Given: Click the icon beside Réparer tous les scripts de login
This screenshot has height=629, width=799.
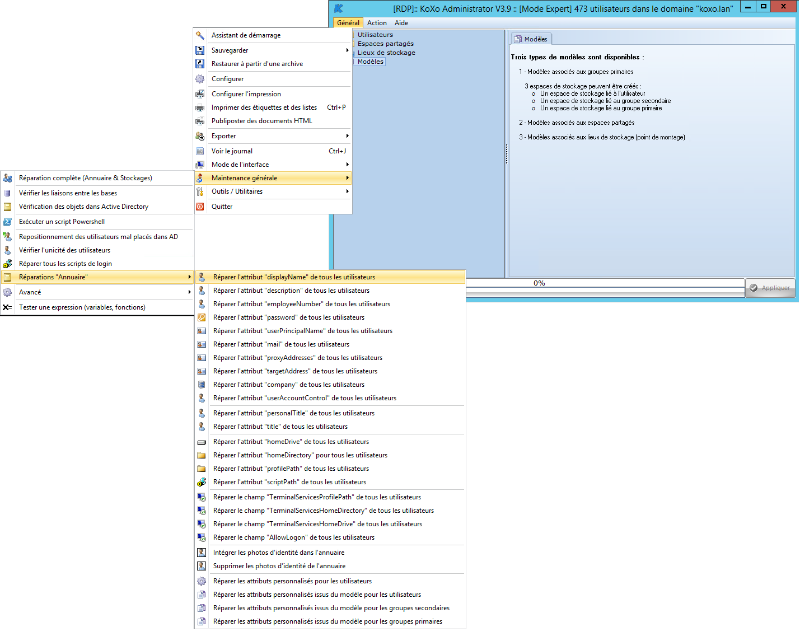Looking at the screenshot, I should 7,264.
